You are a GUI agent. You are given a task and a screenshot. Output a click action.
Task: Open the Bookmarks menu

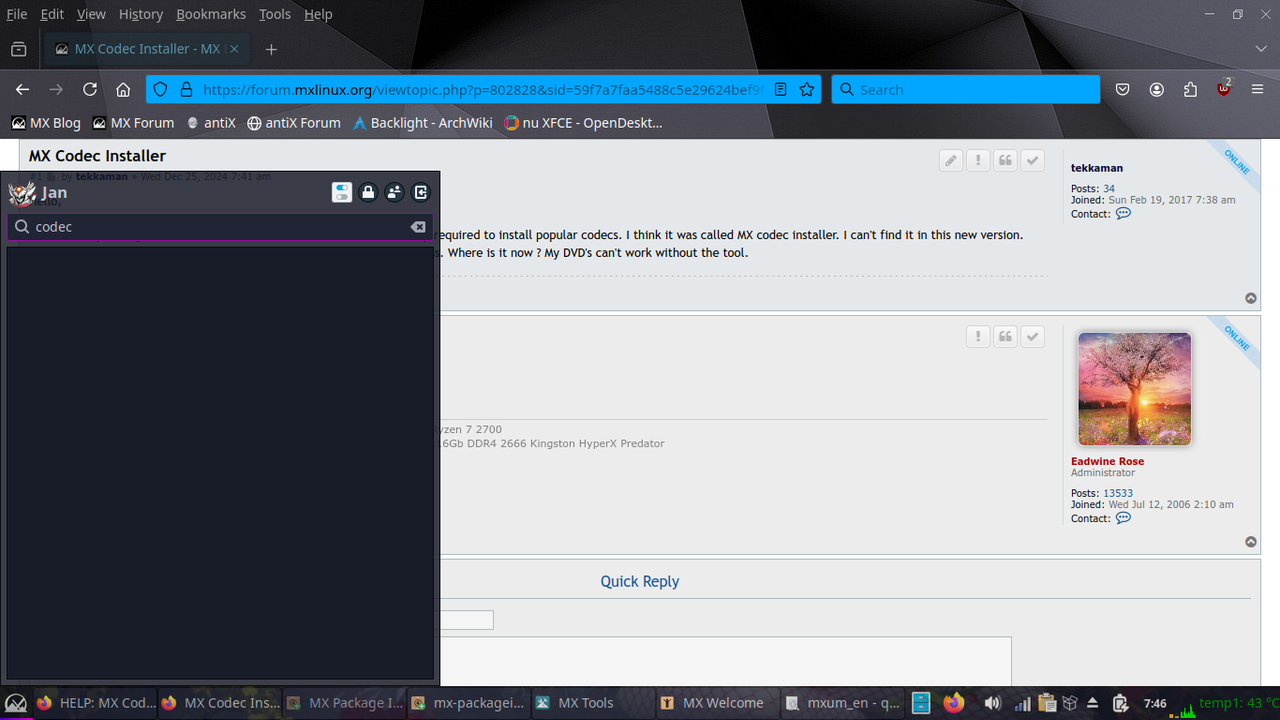(x=211, y=14)
